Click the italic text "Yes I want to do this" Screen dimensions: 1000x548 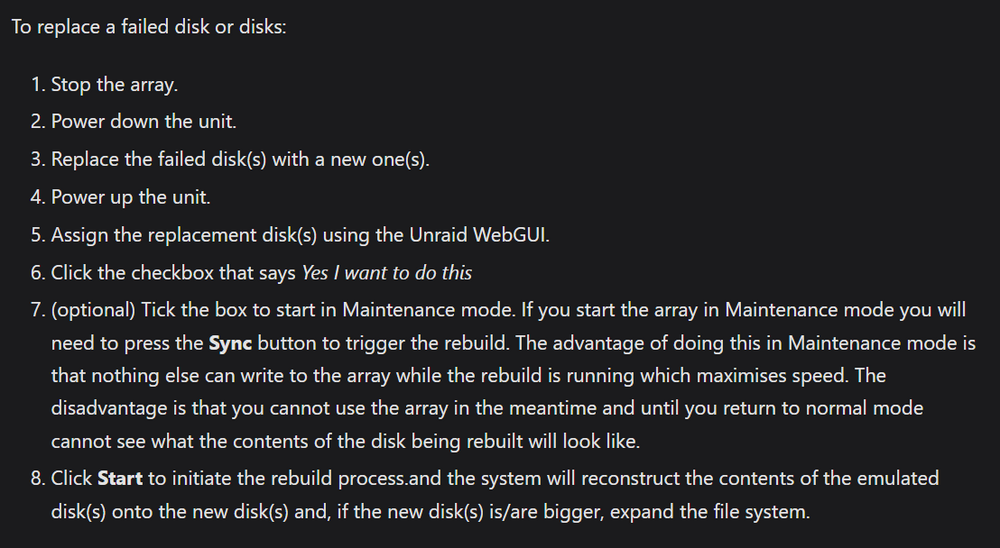point(386,272)
